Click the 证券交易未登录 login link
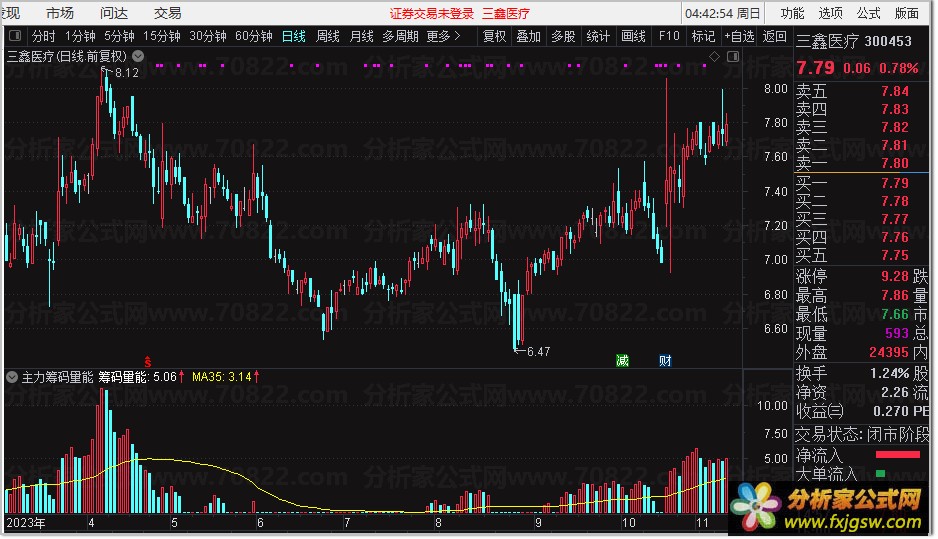The width and height of the screenshot is (938, 539). point(431,13)
